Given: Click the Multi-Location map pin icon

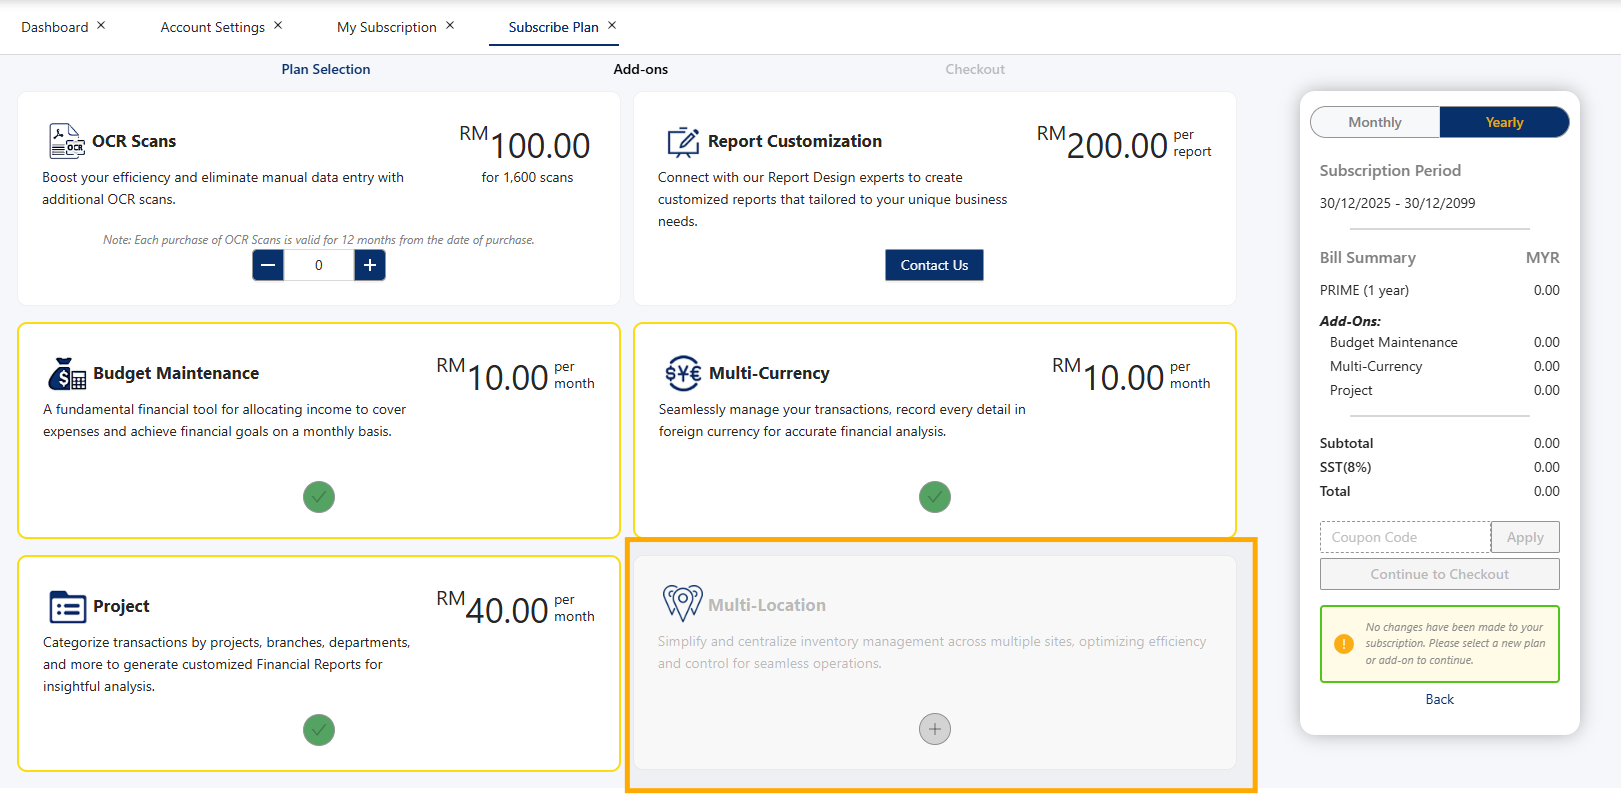Looking at the screenshot, I should click(683, 603).
